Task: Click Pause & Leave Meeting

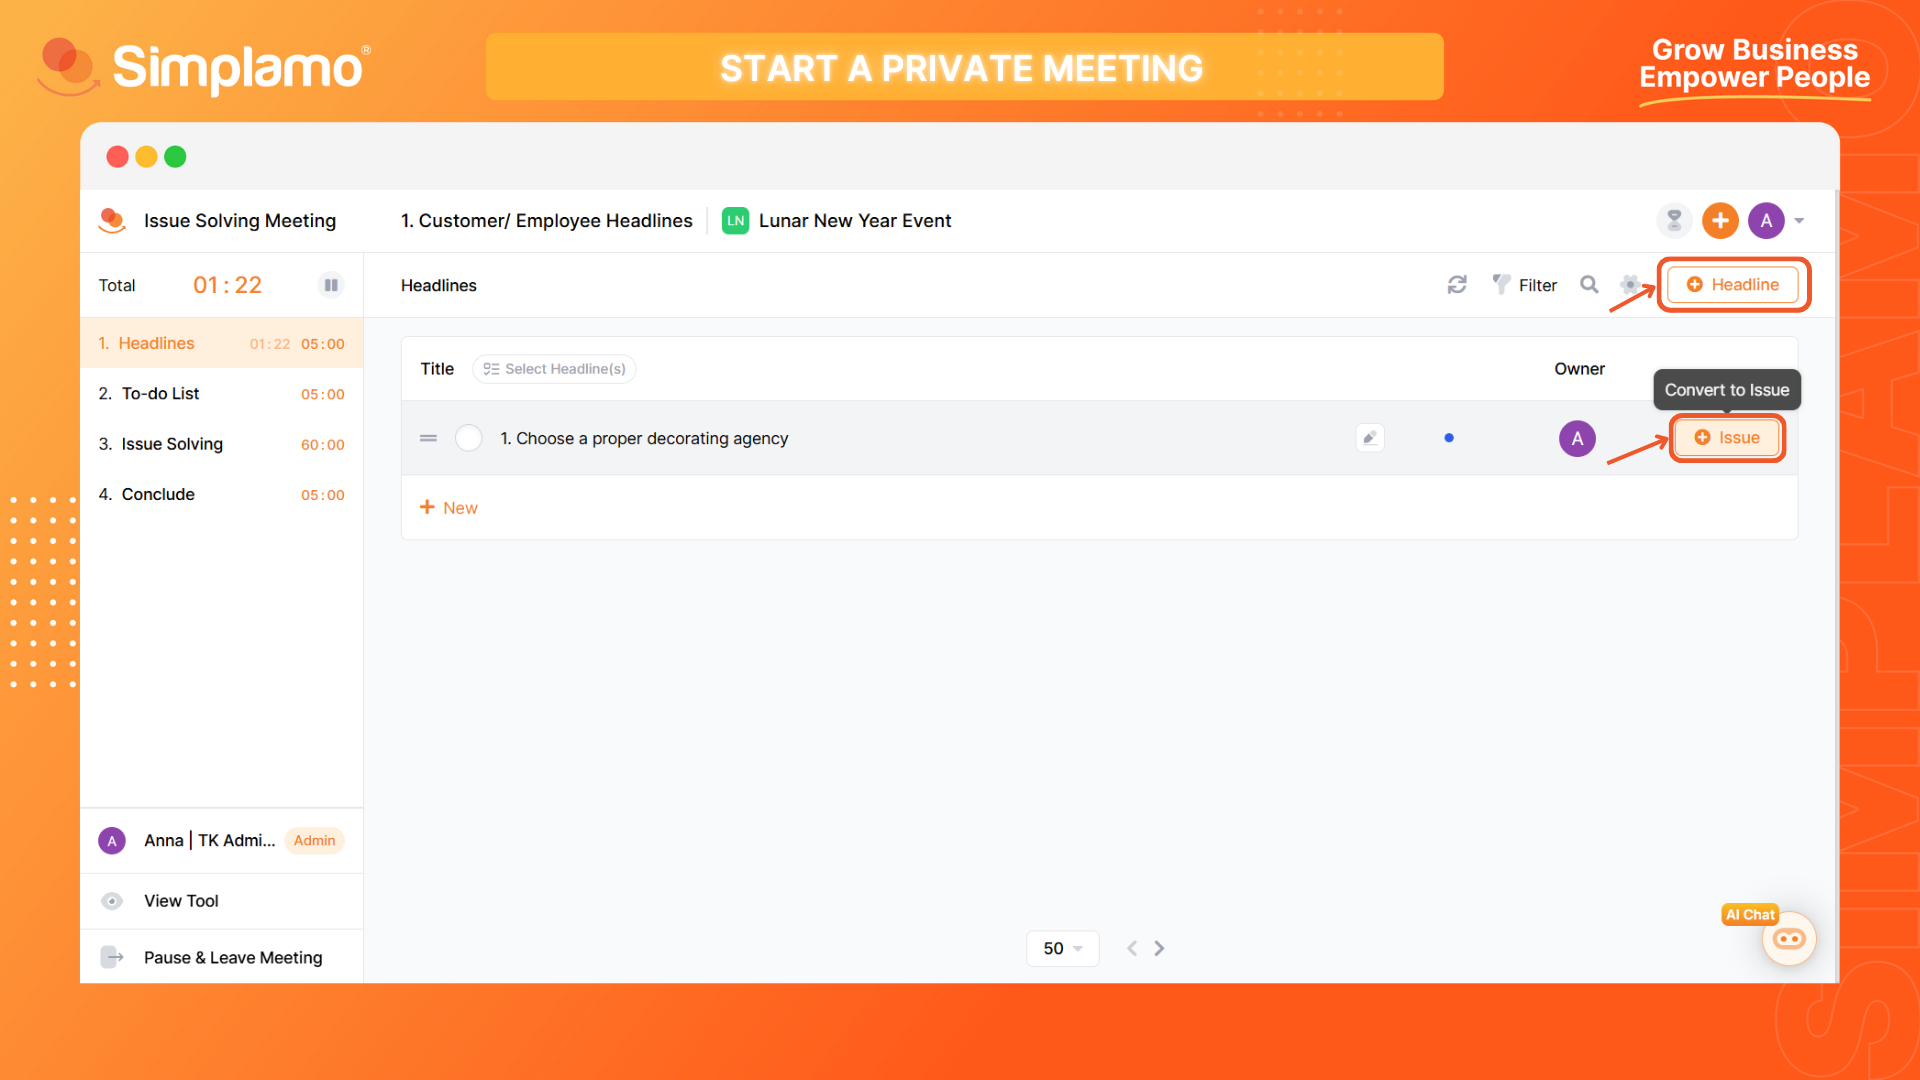Action: [x=221, y=957]
